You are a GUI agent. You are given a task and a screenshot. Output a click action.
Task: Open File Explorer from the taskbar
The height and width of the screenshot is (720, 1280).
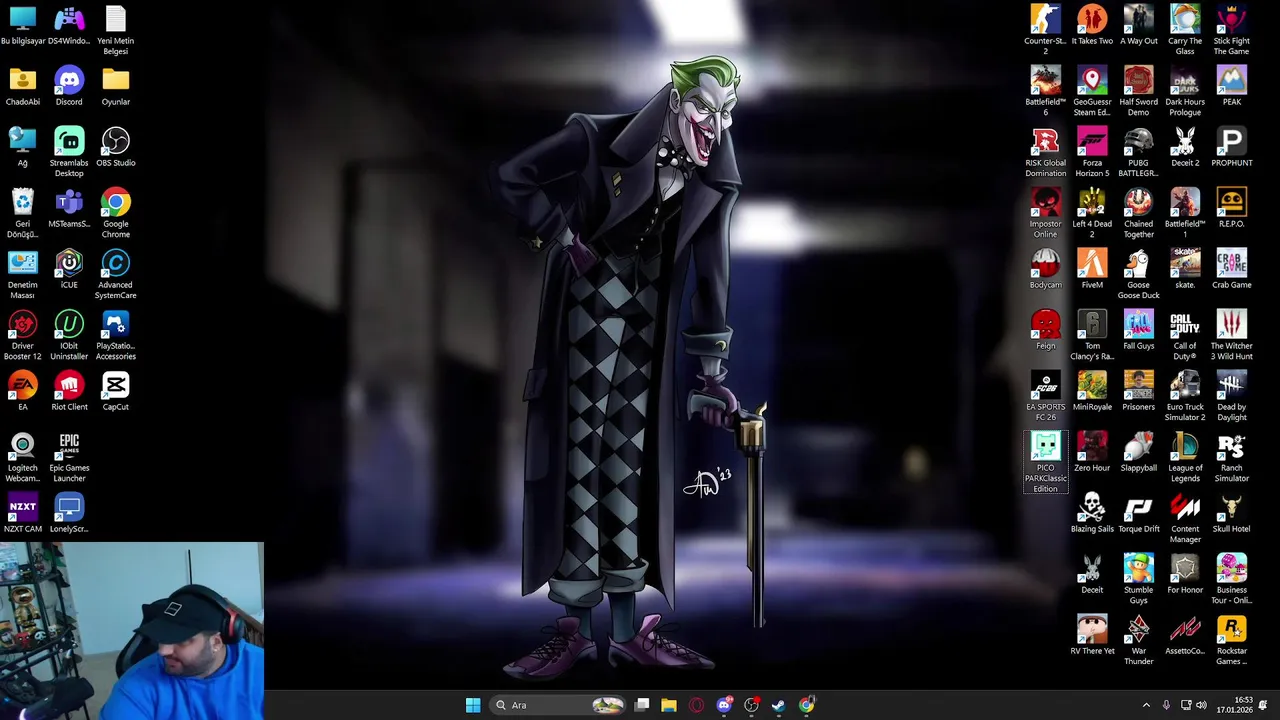[x=669, y=705]
